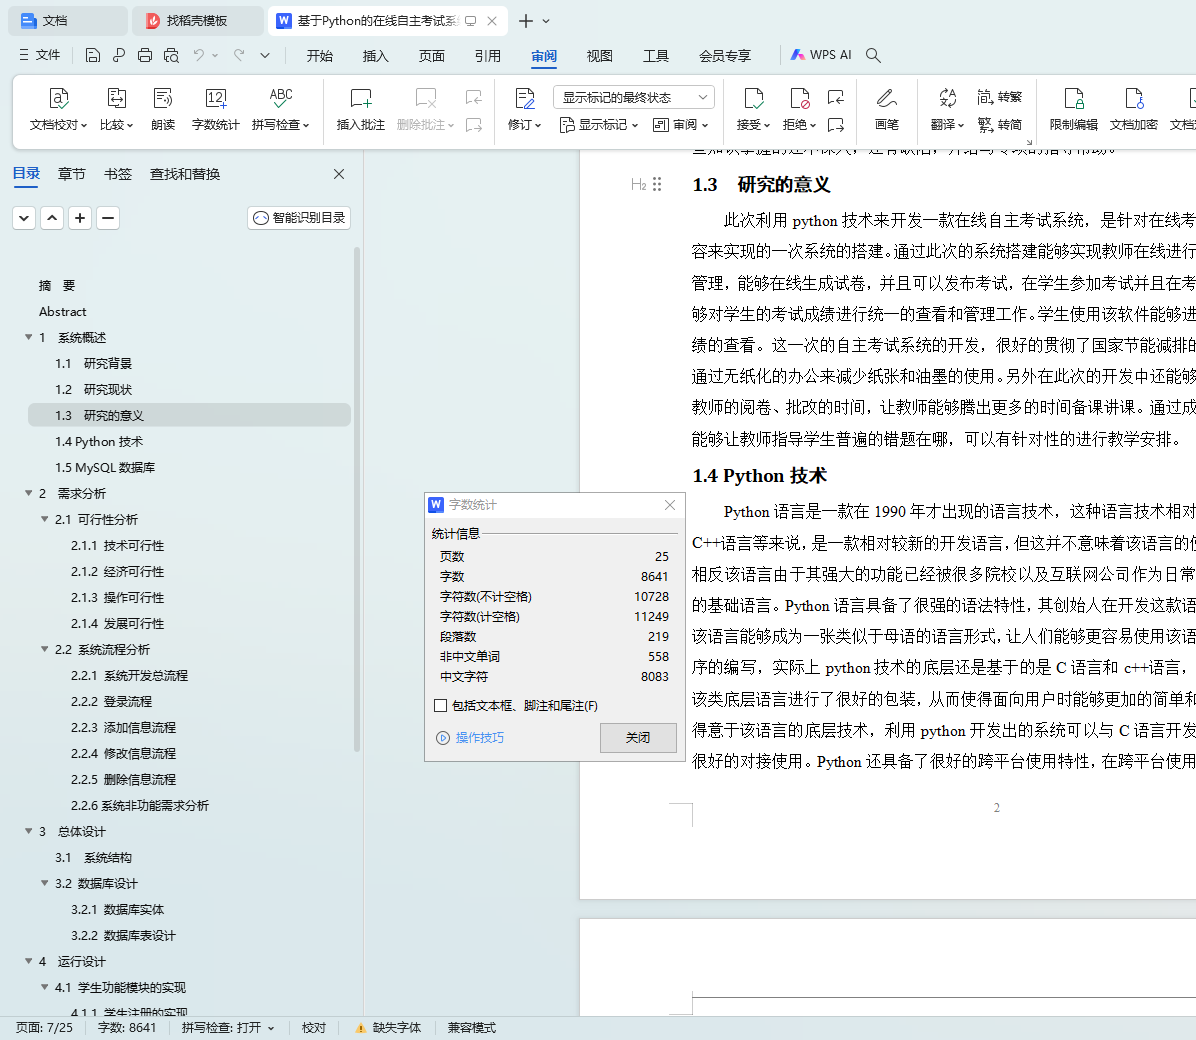Click the outline collapse-up arrow button
Image resolution: width=1196 pixels, height=1040 pixels.
pyautogui.click(x=52, y=218)
